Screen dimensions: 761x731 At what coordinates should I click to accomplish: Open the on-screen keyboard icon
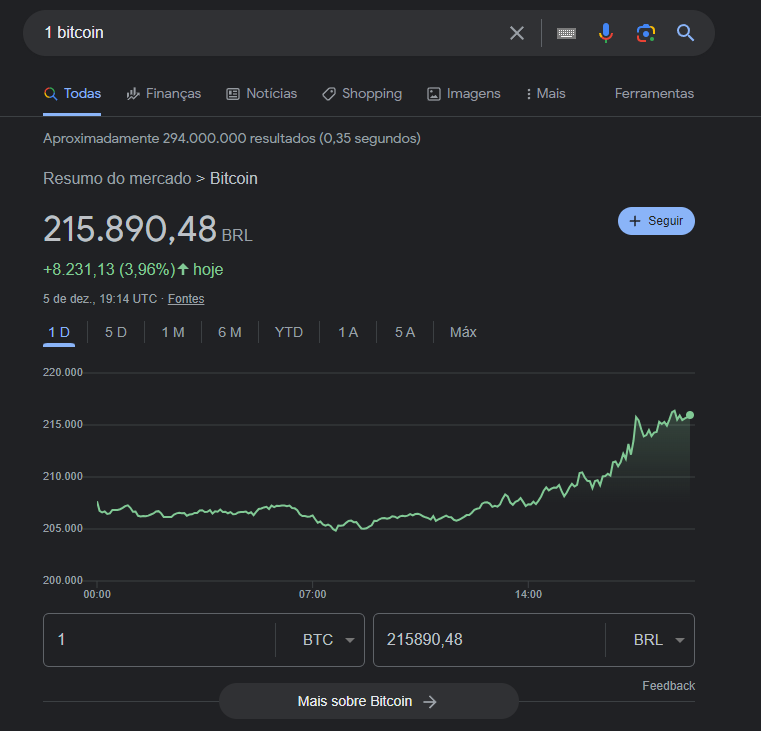click(566, 33)
